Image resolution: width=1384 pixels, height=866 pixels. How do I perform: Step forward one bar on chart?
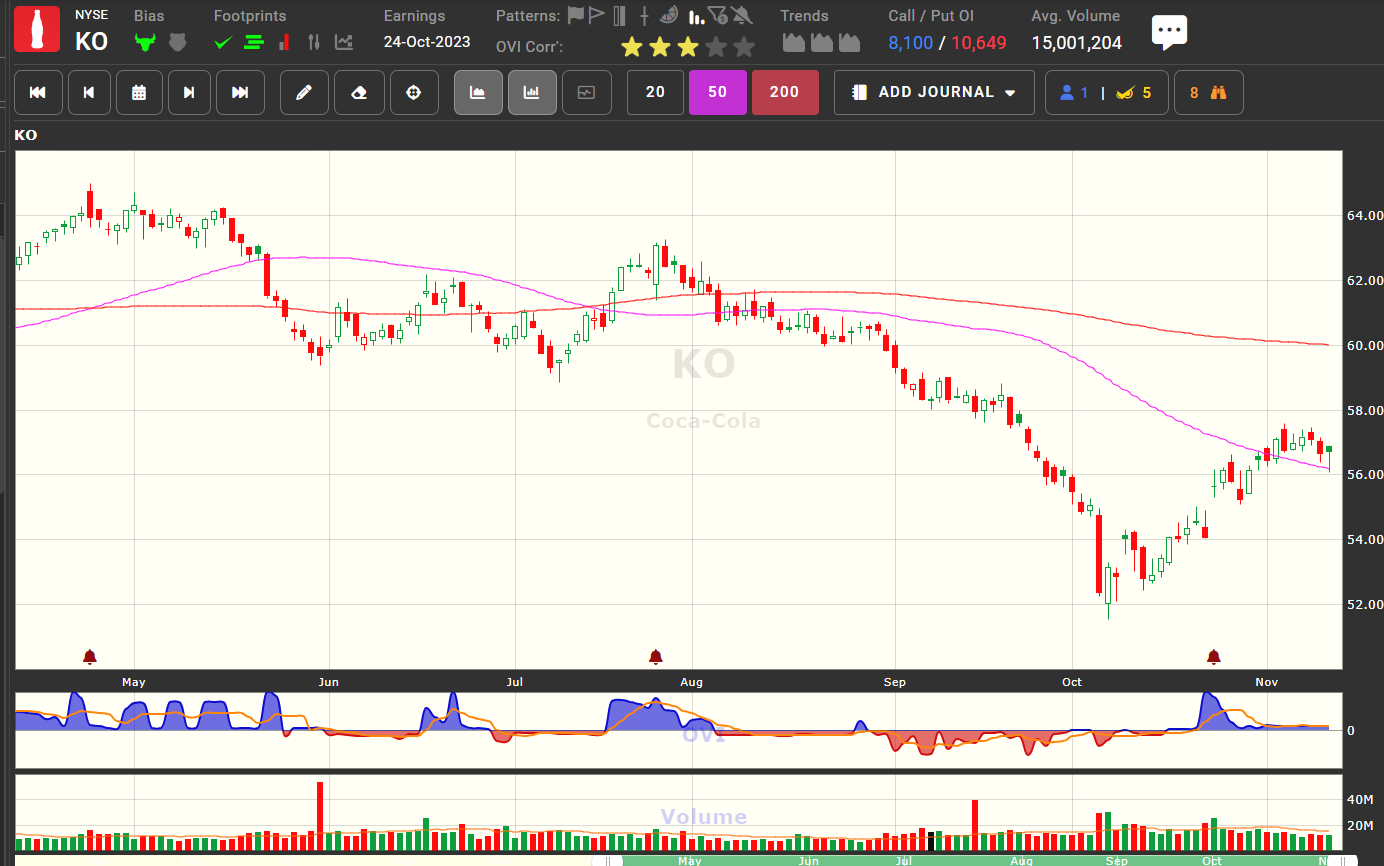tap(189, 93)
